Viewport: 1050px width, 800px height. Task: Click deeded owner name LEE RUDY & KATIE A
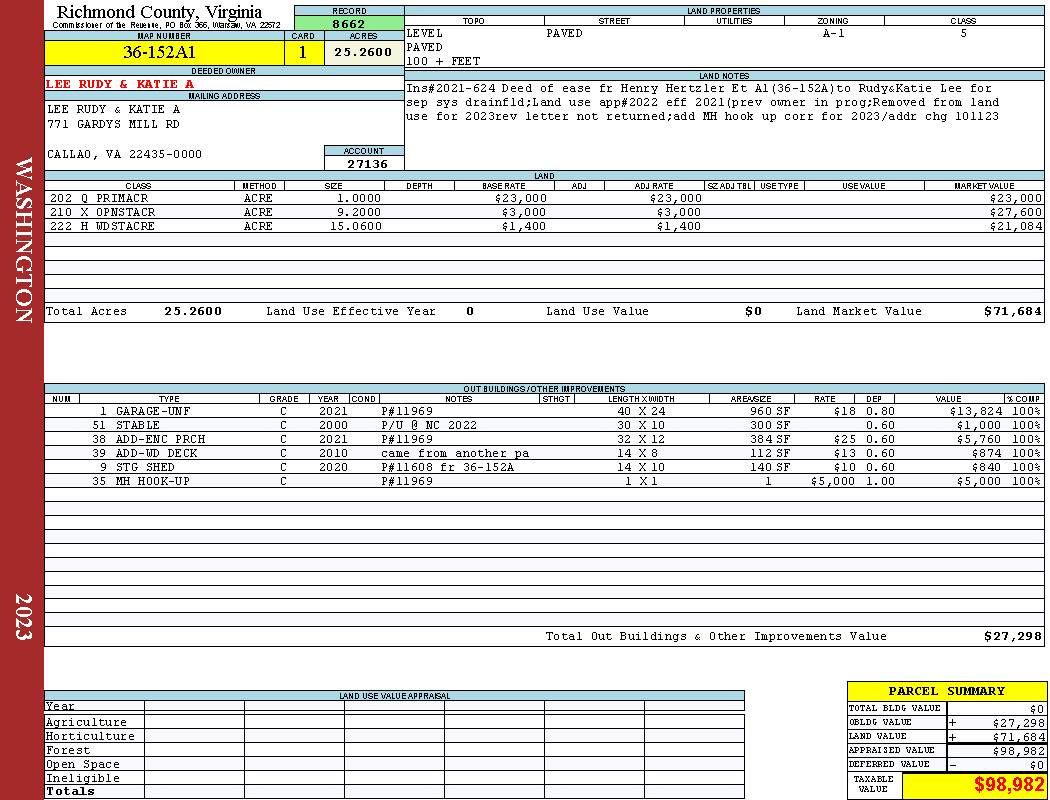click(120, 84)
